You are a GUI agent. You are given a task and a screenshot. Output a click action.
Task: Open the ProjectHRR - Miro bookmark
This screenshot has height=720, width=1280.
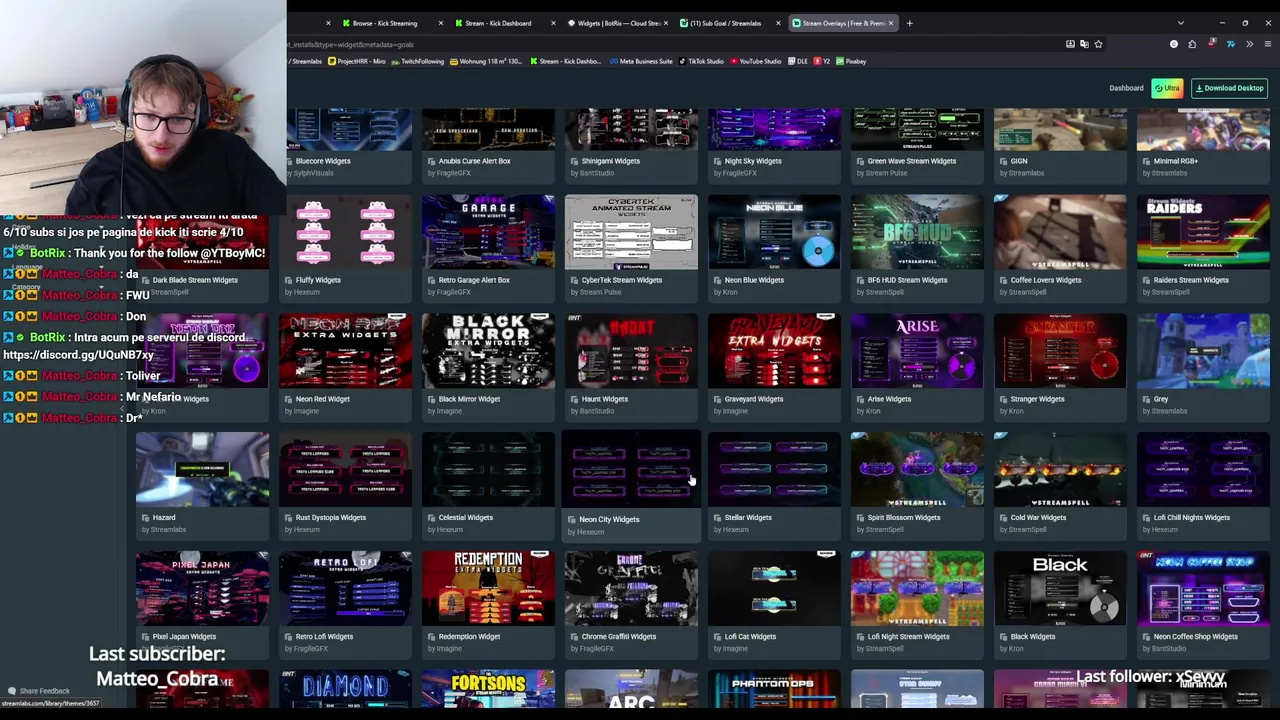coord(356,61)
